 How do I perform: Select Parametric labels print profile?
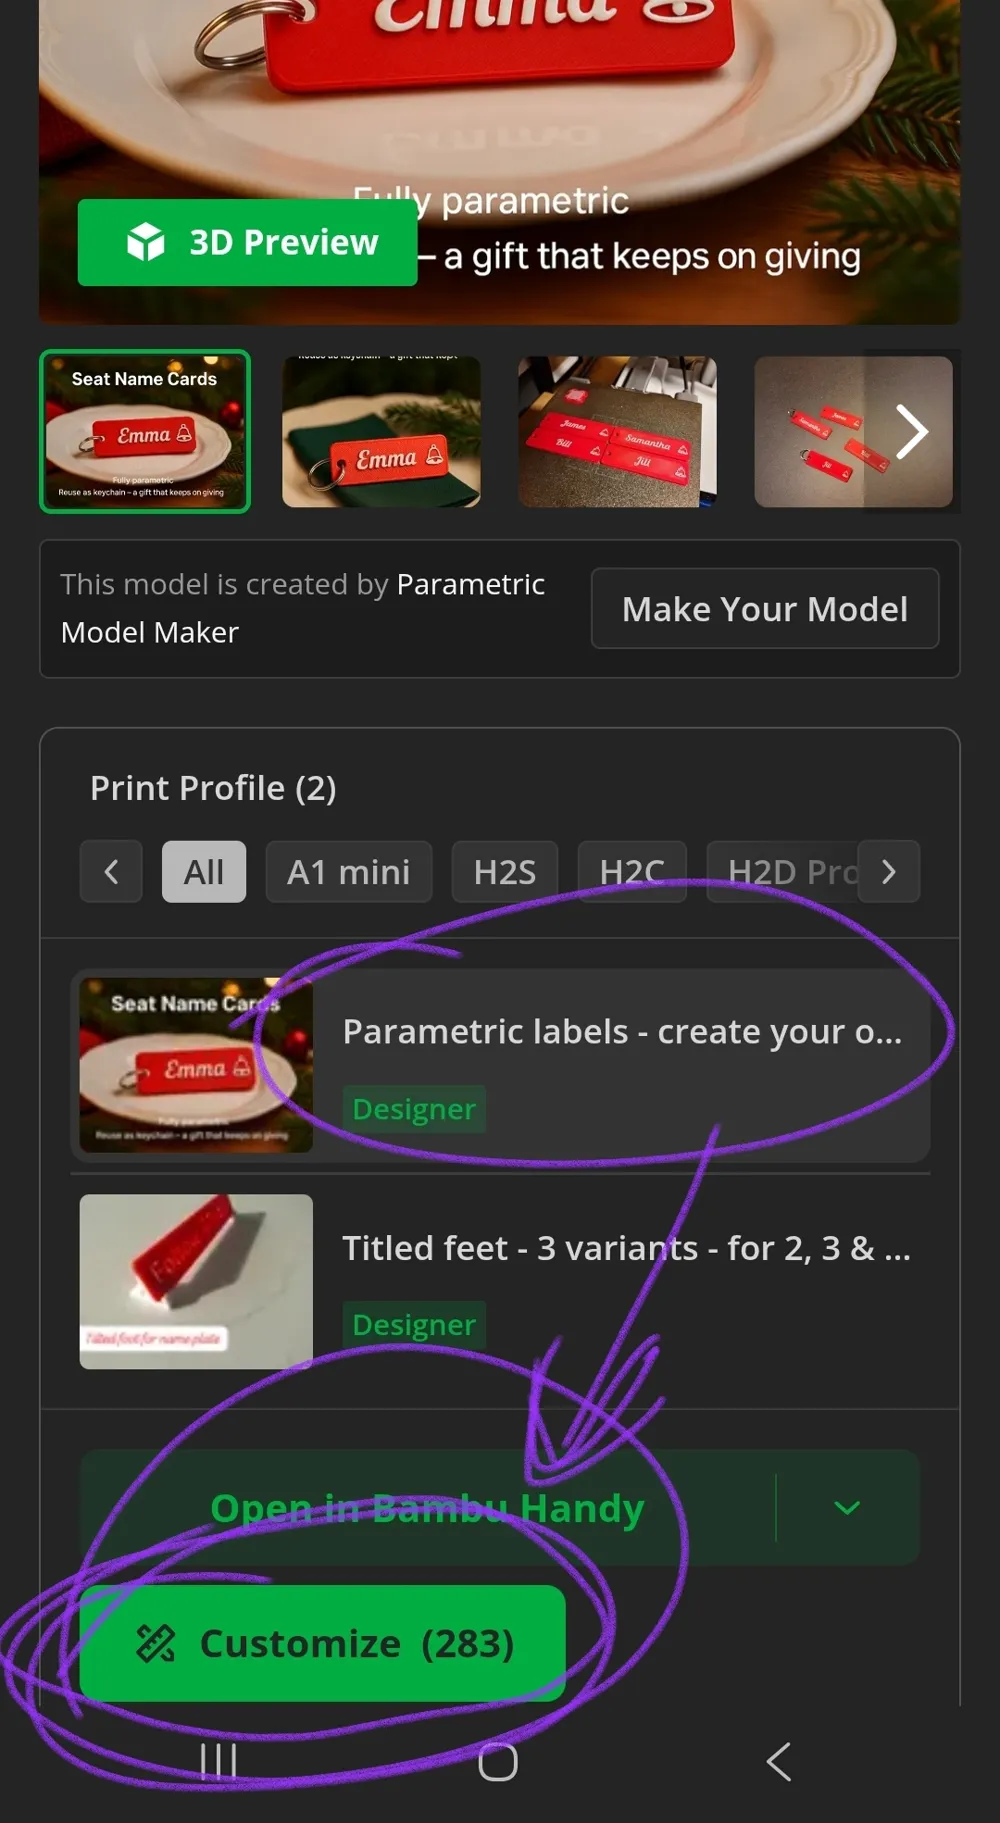[500, 1065]
